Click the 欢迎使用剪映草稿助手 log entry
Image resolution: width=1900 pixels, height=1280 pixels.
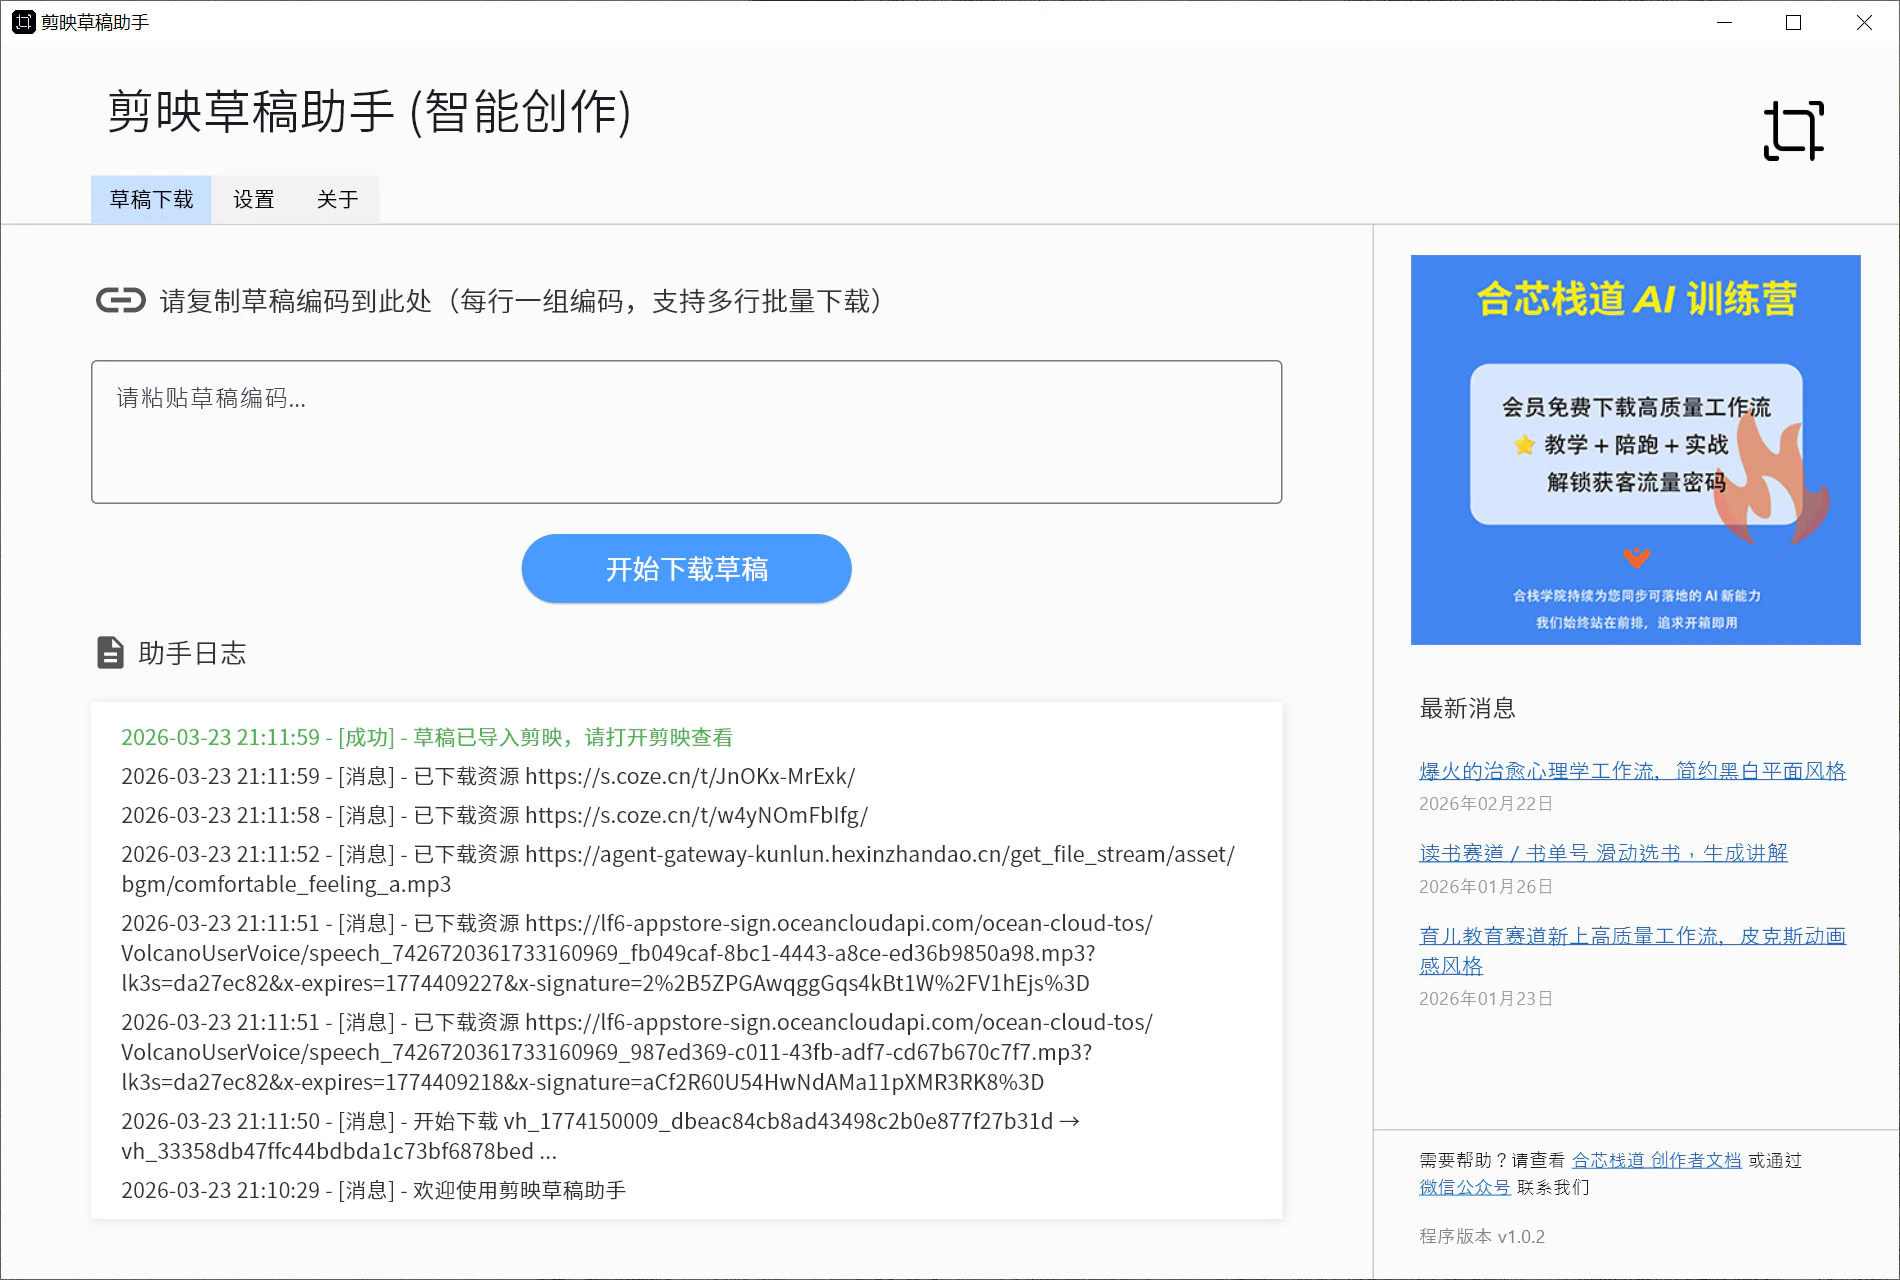tap(373, 1190)
